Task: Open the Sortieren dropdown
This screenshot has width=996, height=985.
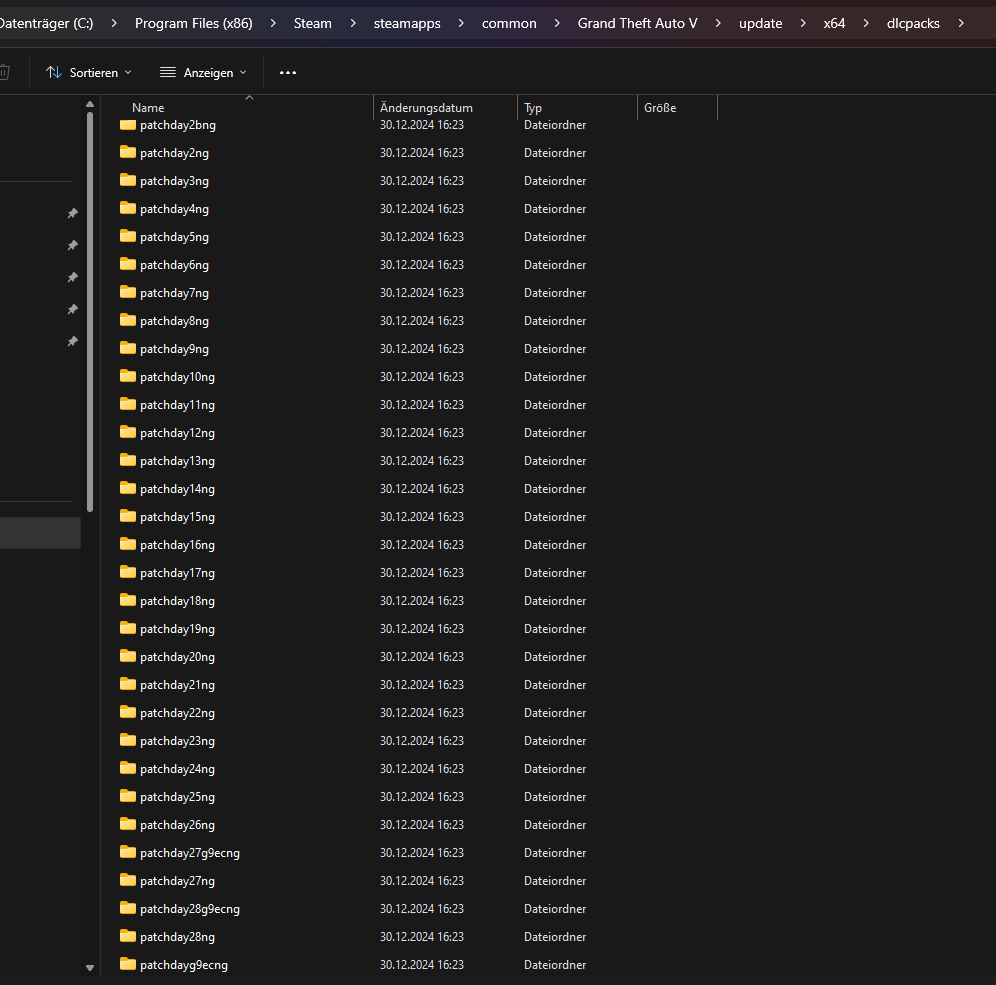Action: pos(89,73)
